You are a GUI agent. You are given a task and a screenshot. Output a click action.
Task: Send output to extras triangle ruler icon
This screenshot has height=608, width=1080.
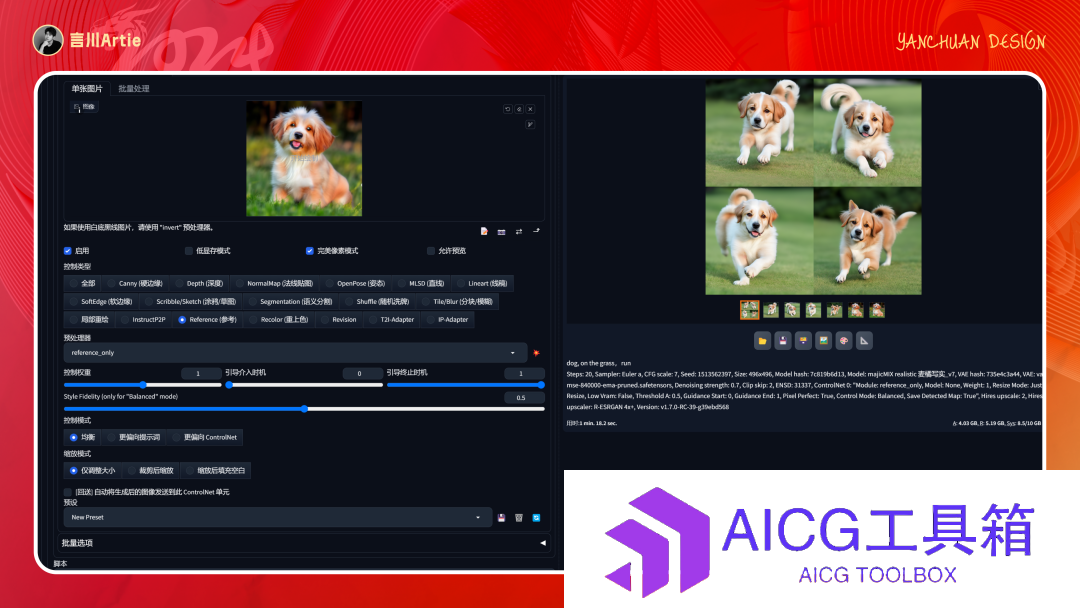click(864, 340)
